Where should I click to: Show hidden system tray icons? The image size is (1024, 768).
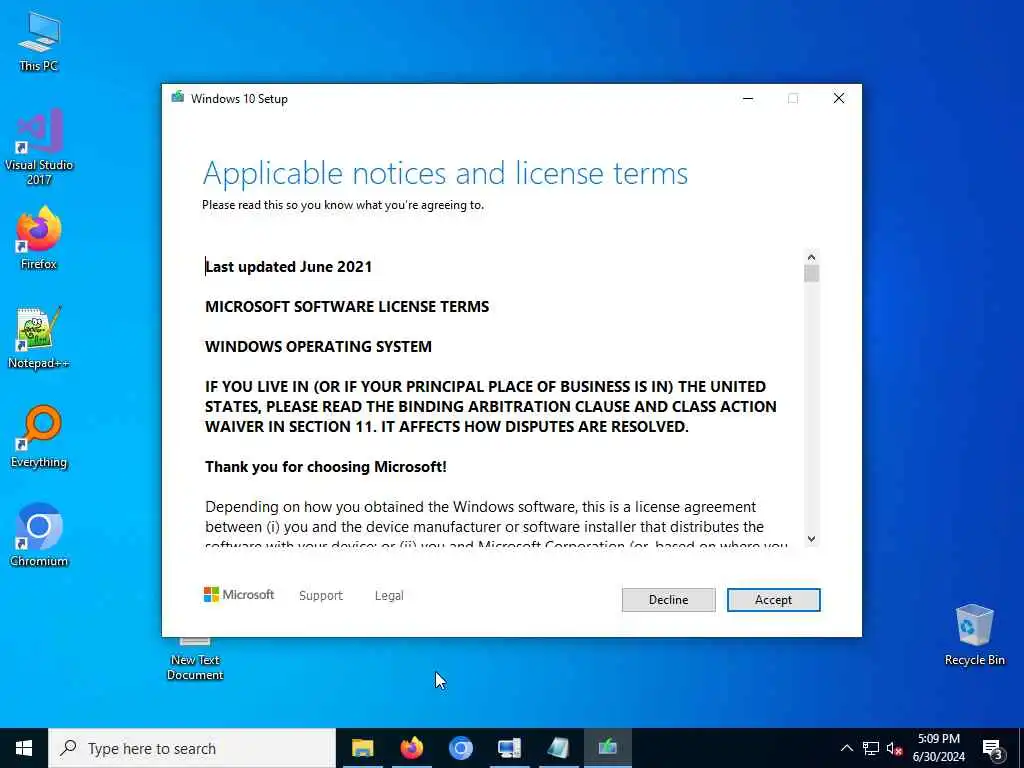[x=846, y=748]
